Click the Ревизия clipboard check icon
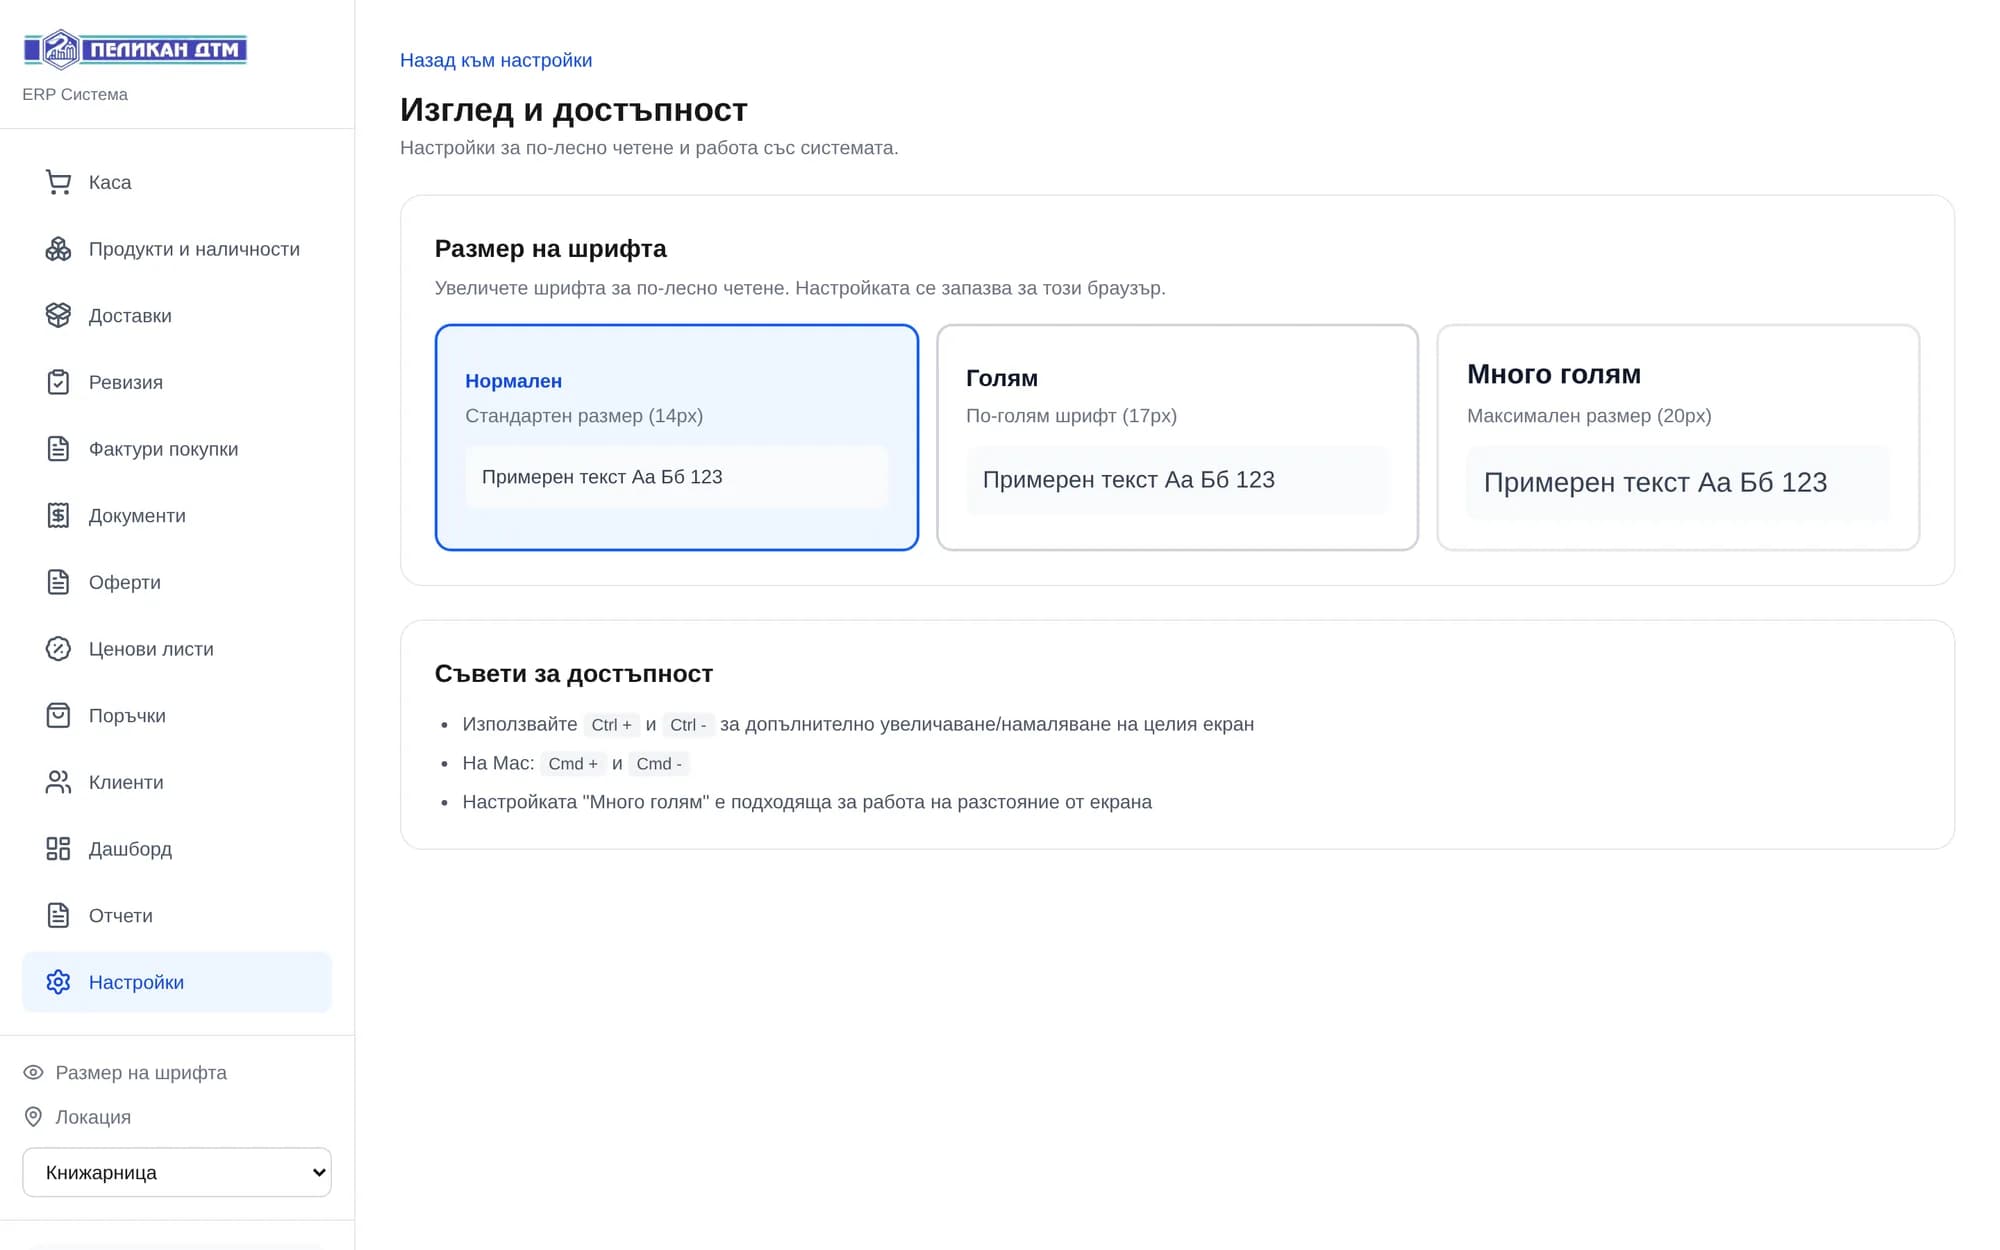Image resolution: width=2000 pixels, height=1250 pixels. [58, 382]
